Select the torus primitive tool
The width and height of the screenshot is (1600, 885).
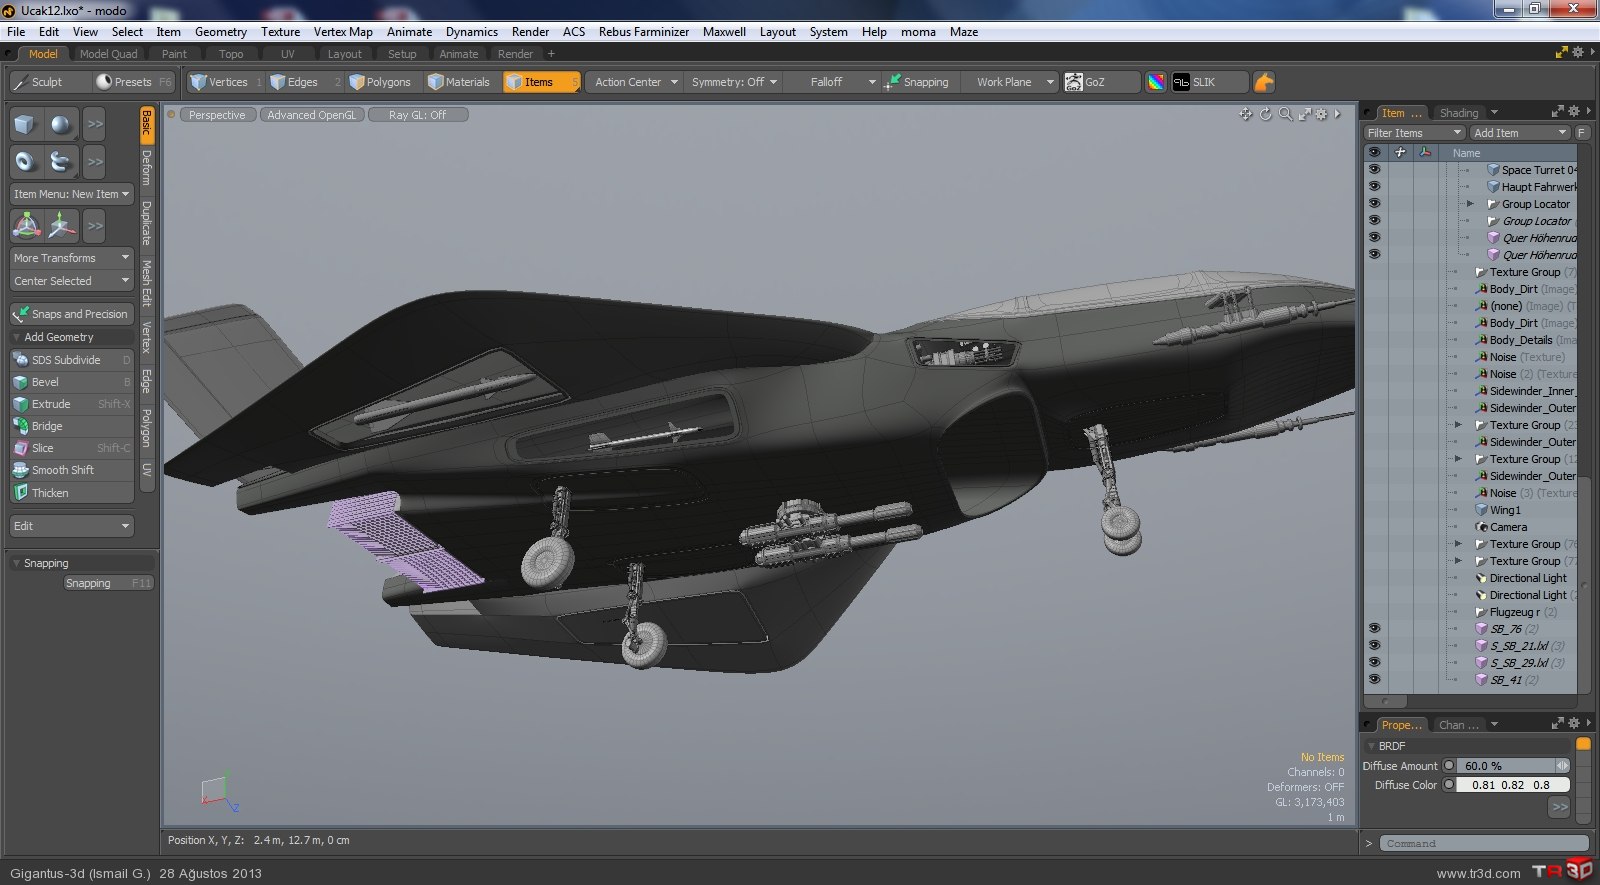(x=25, y=160)
